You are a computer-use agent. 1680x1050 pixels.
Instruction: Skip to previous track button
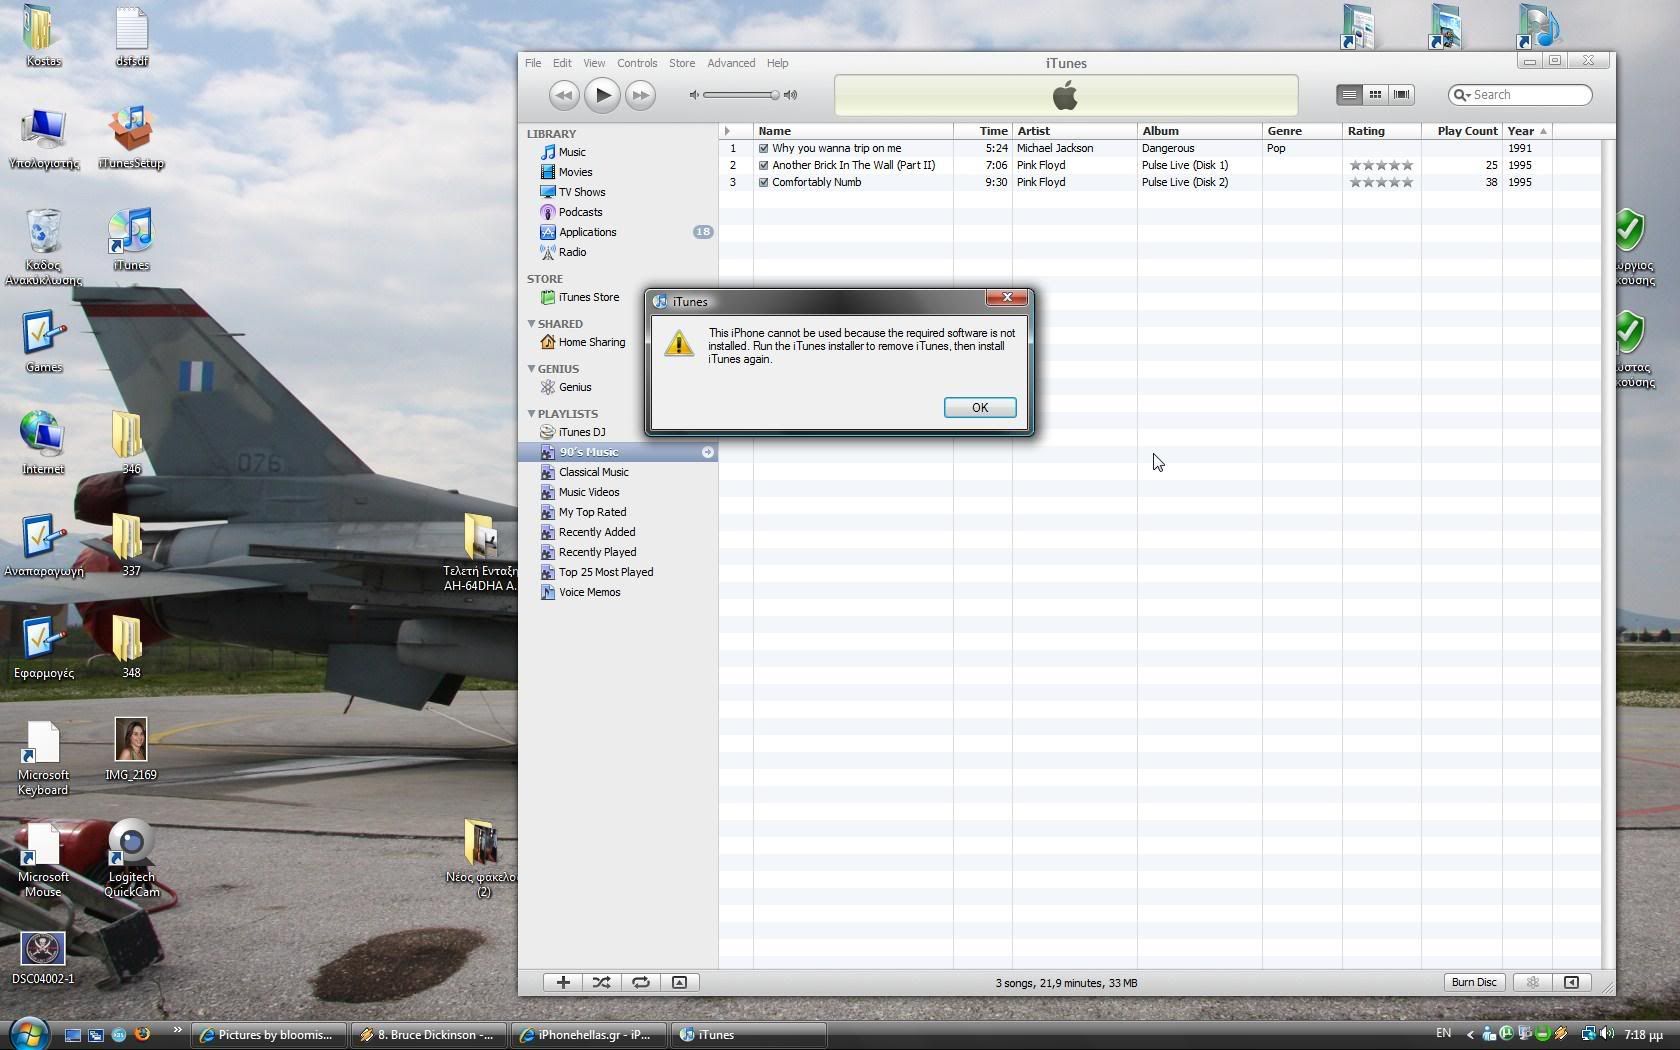563,95
